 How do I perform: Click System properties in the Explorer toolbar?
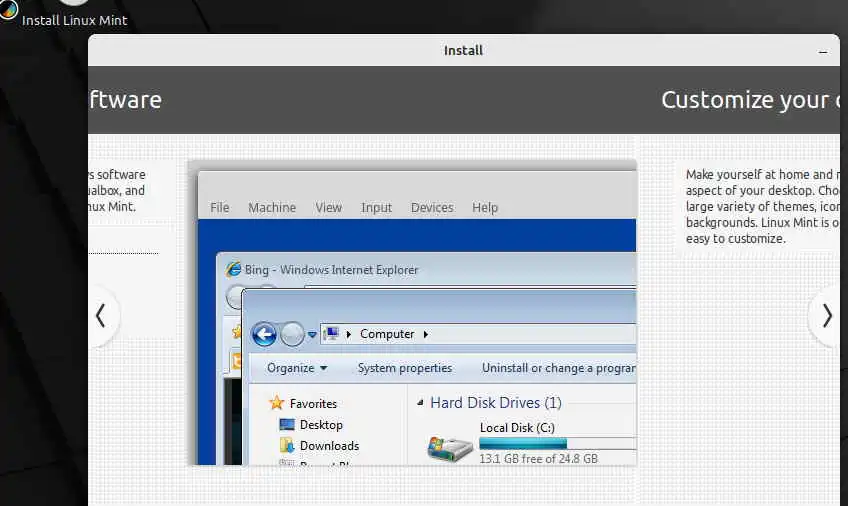coord(405,368)
